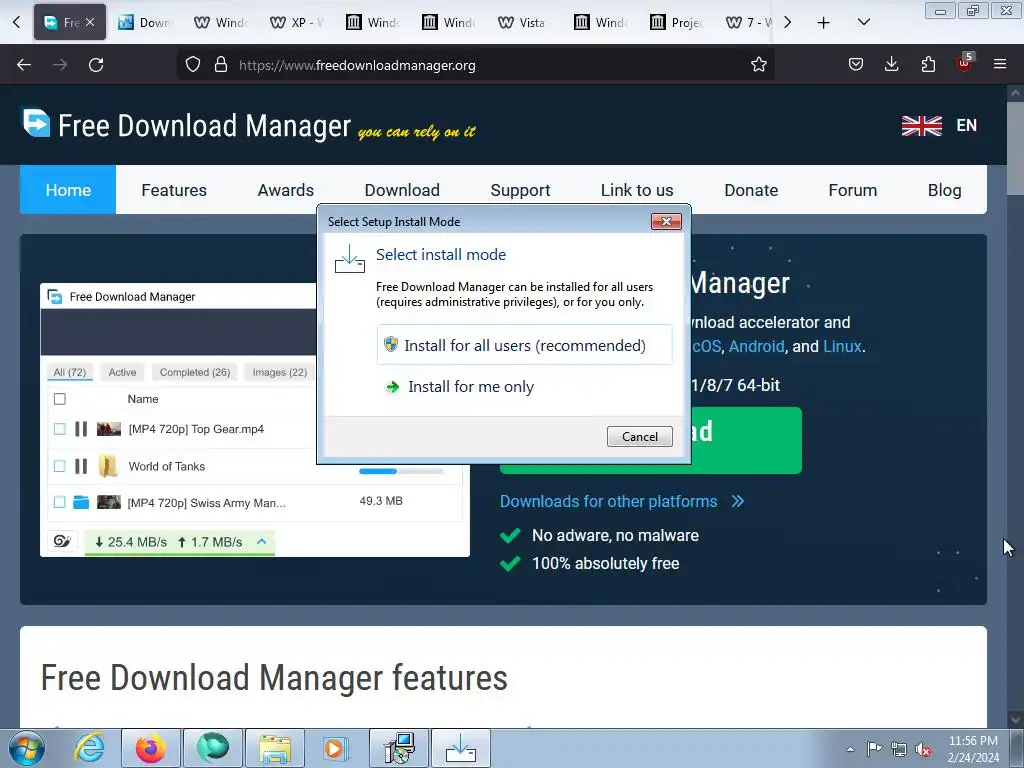Image resolution: width=1024 pixels, height=768 pixels.
Task: Close the install mode dialog with X
Action: tap(666, 221)
